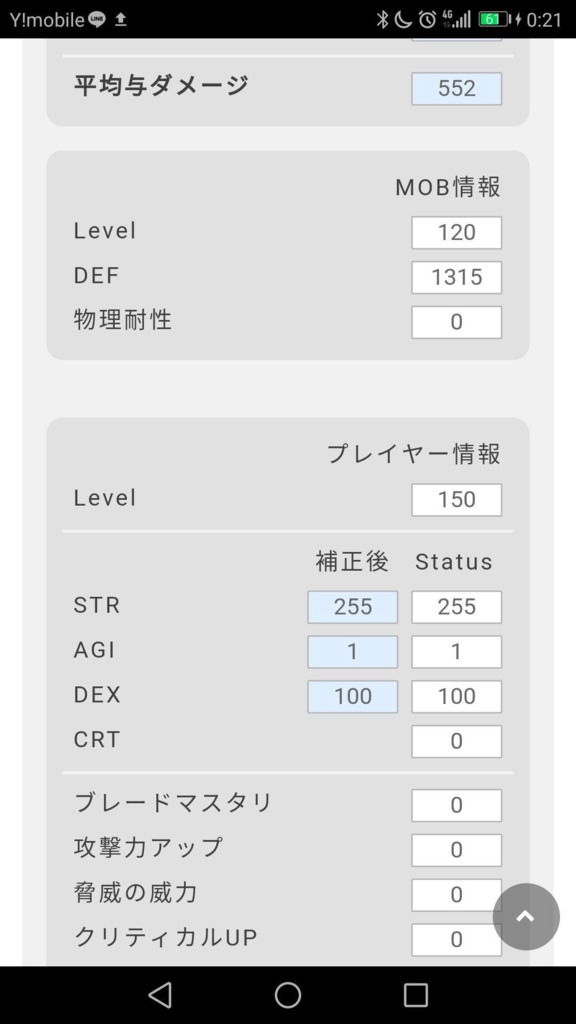Tap the Bluetooth icon in status bar
Screen dimensions: 576x1024
(x=382, y=20)
